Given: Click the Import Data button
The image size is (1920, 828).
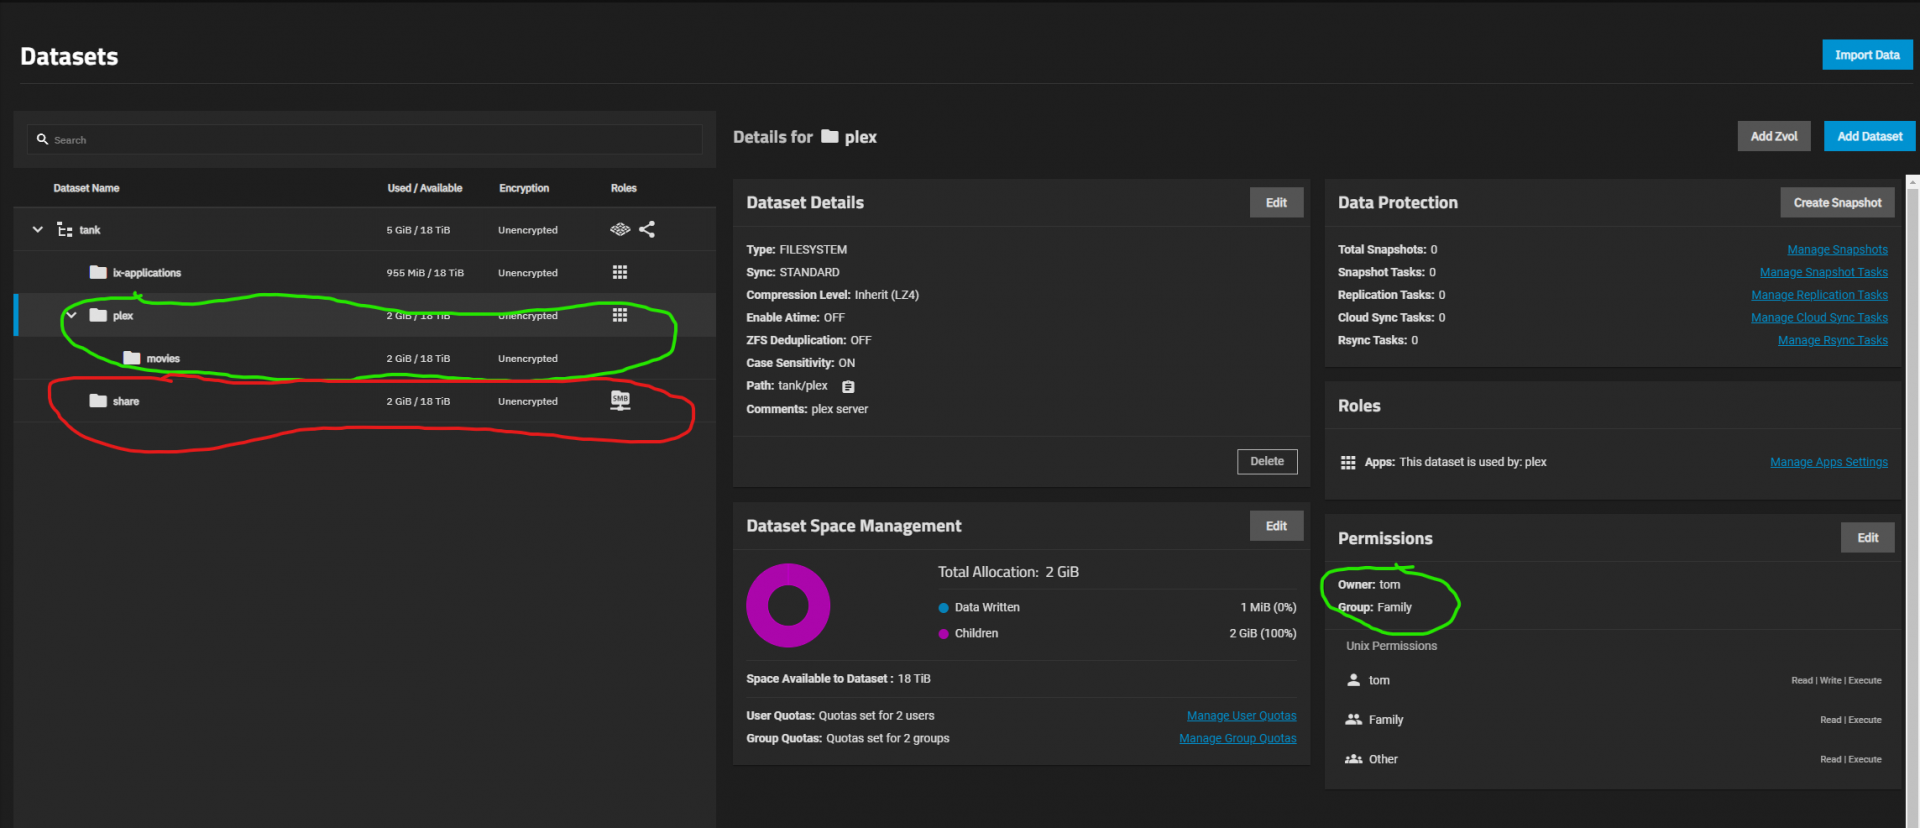Looking at the screenshot, I should coord(1866,55).
